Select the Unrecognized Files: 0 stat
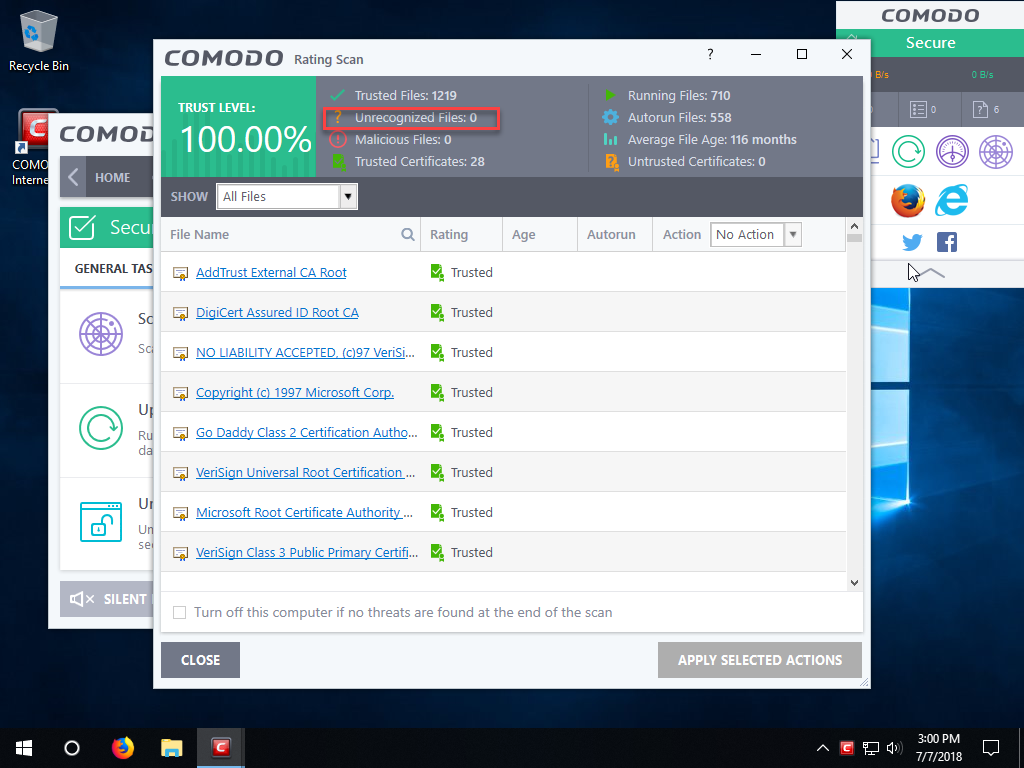The height and width of the screenshot is (768, 1024). coord(416,118)
